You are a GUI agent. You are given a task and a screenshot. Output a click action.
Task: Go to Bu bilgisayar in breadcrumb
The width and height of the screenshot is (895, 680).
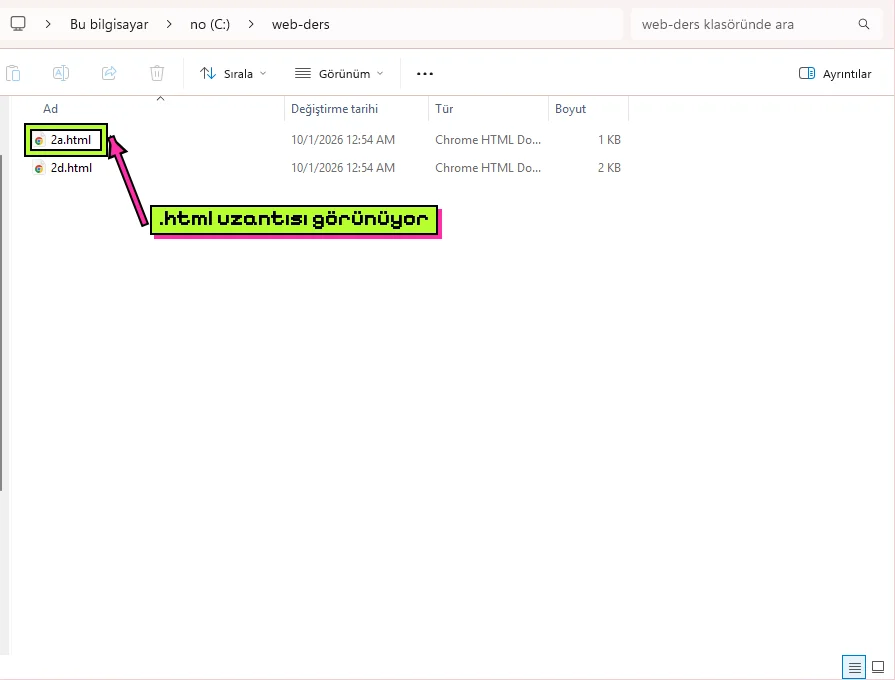click(109, 24)
